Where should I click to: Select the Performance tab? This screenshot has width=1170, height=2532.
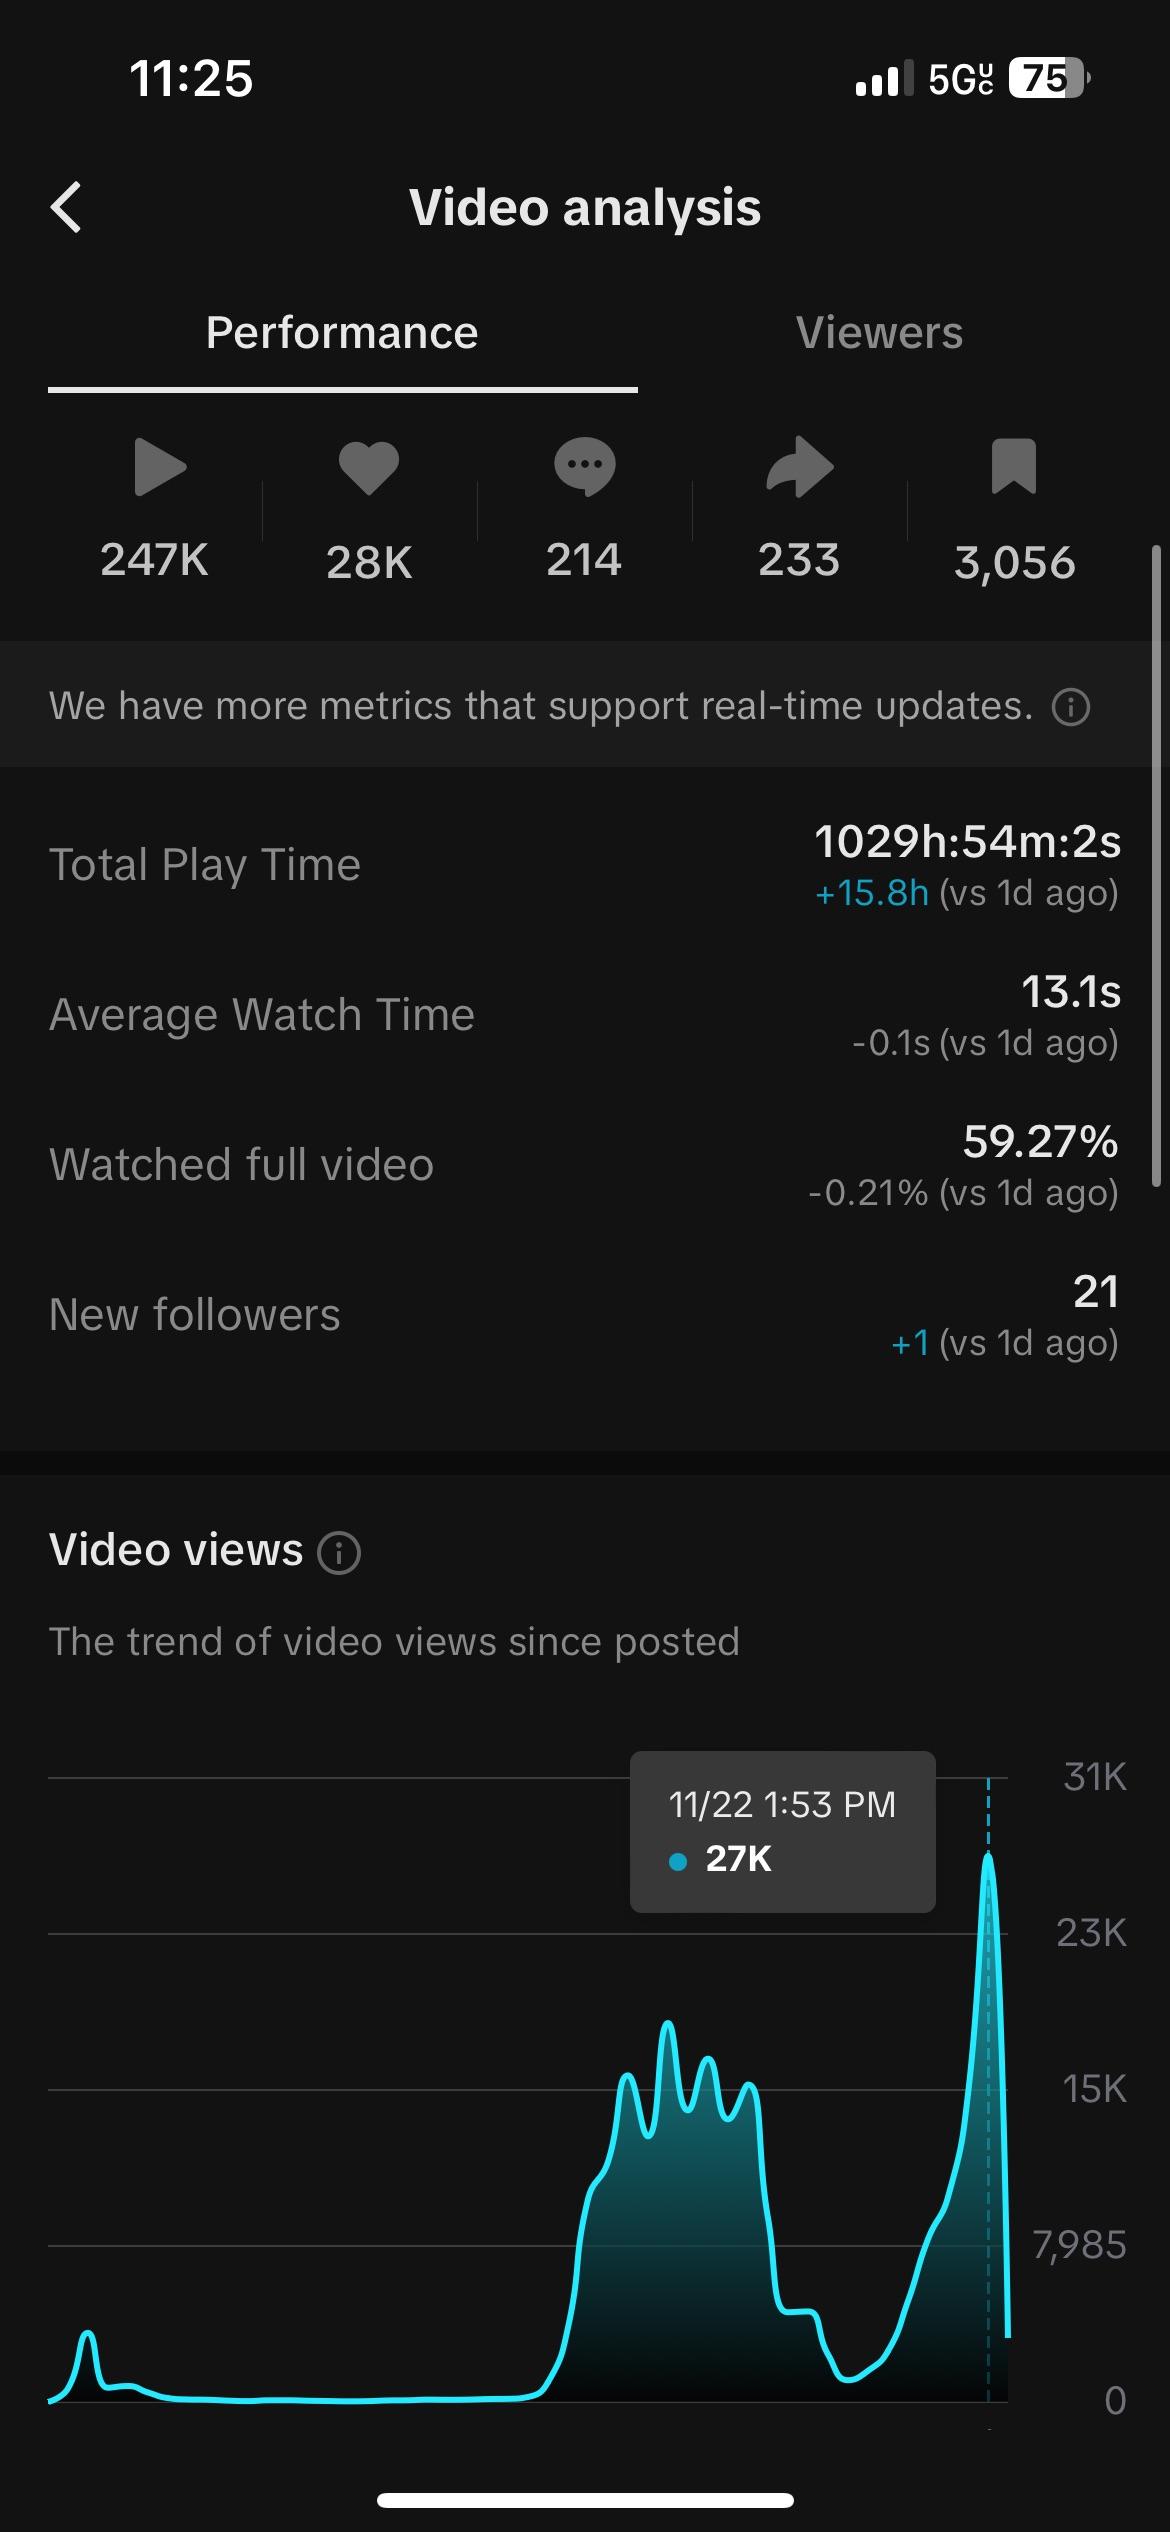[x=342, y=333]
